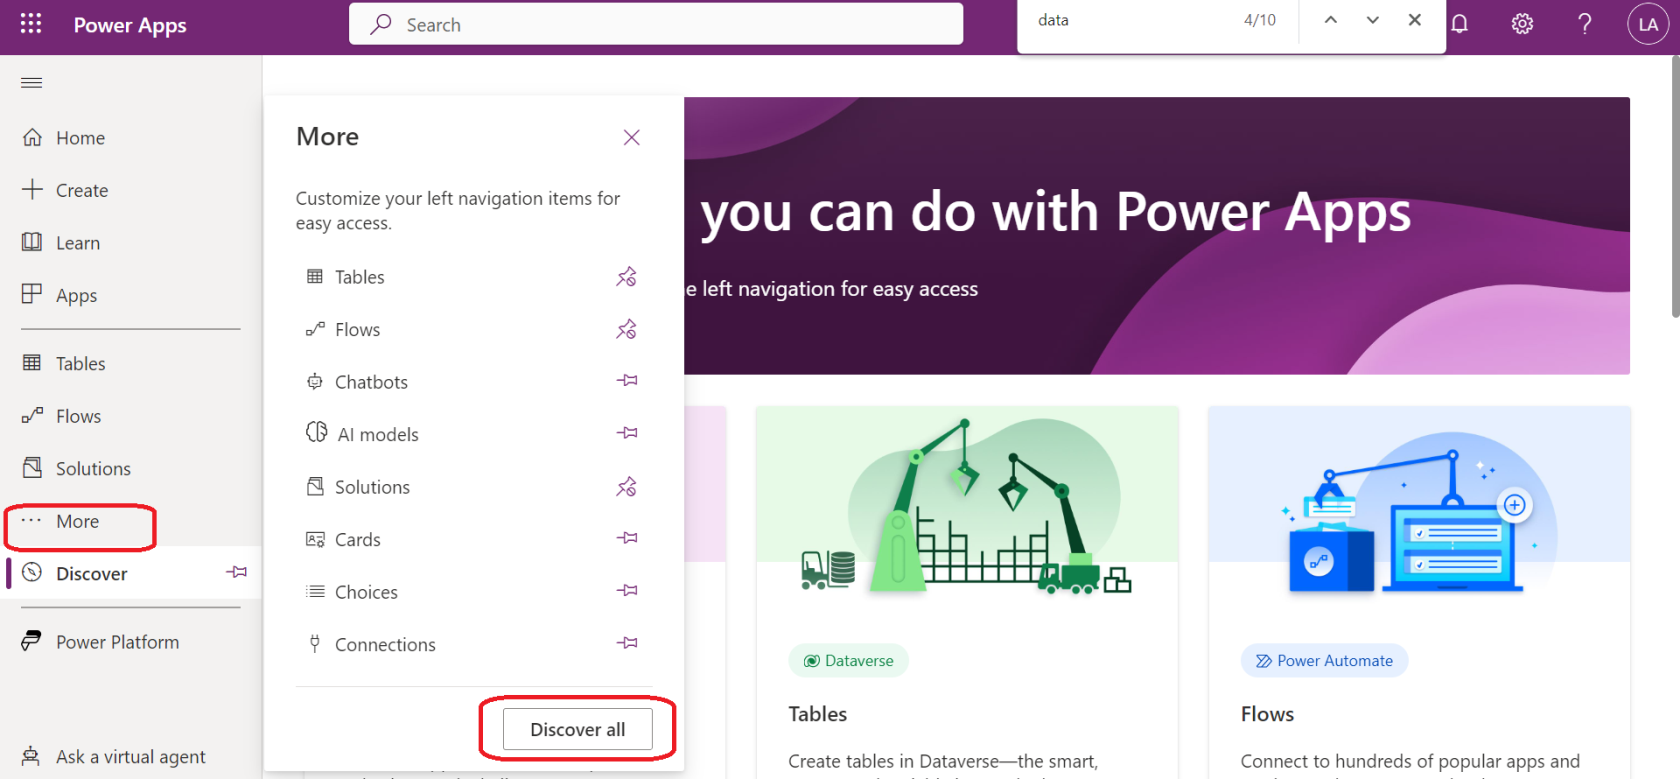Pin Cards to left navigation

click(x=627, y=538)
